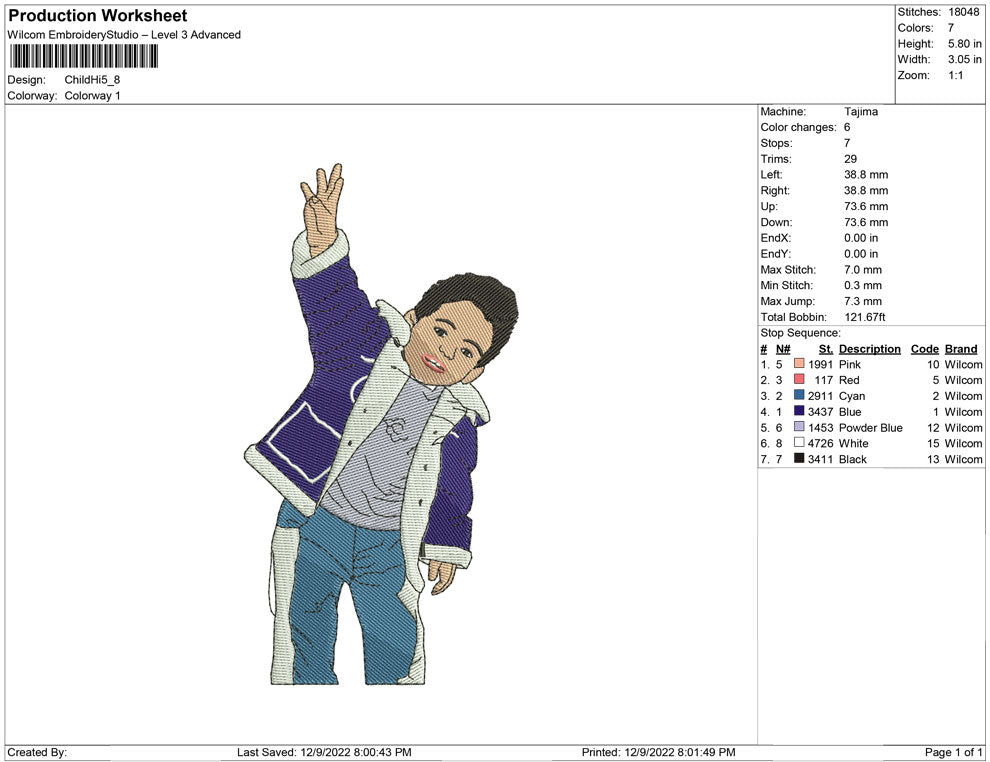Click the Machine value Tajima
The width and height of the screenshot is (990, 762).
[860, 112]
